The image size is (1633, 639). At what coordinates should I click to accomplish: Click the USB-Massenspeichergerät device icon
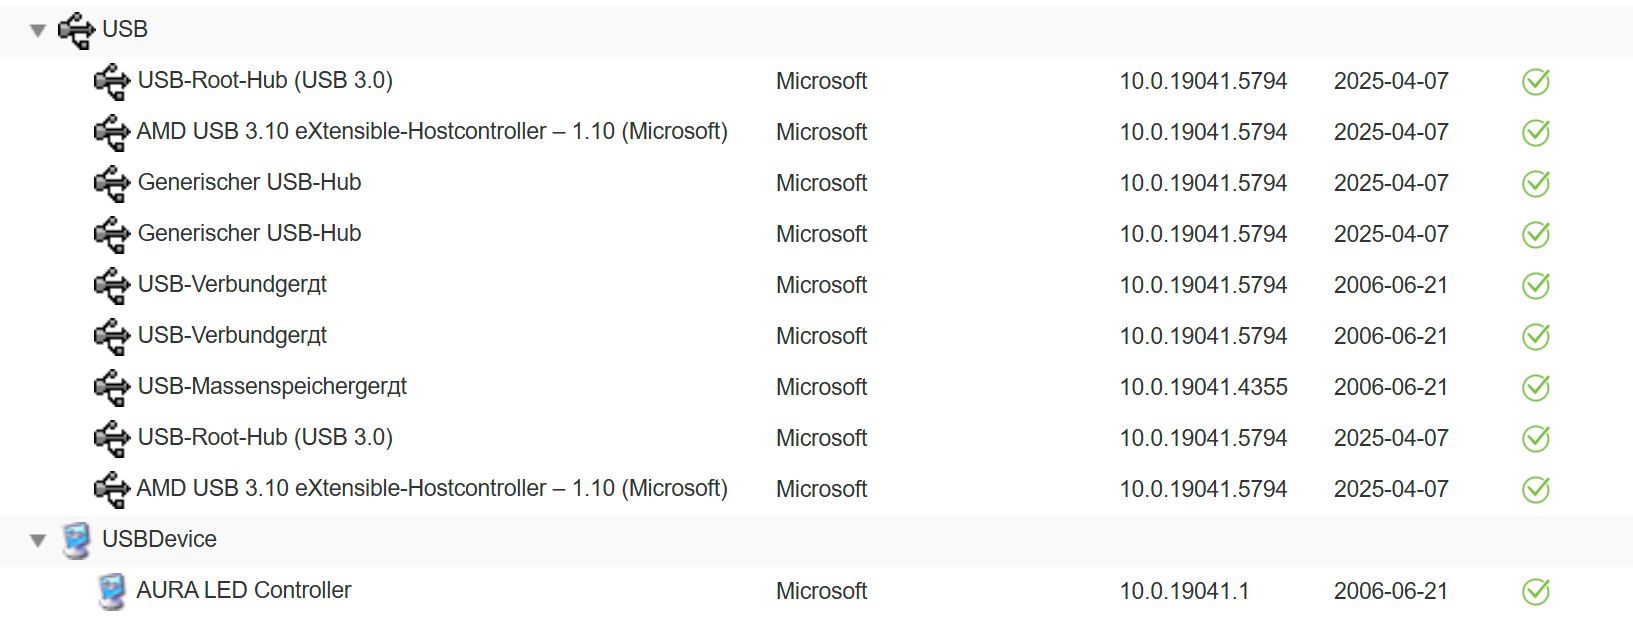tap(111, 387)
